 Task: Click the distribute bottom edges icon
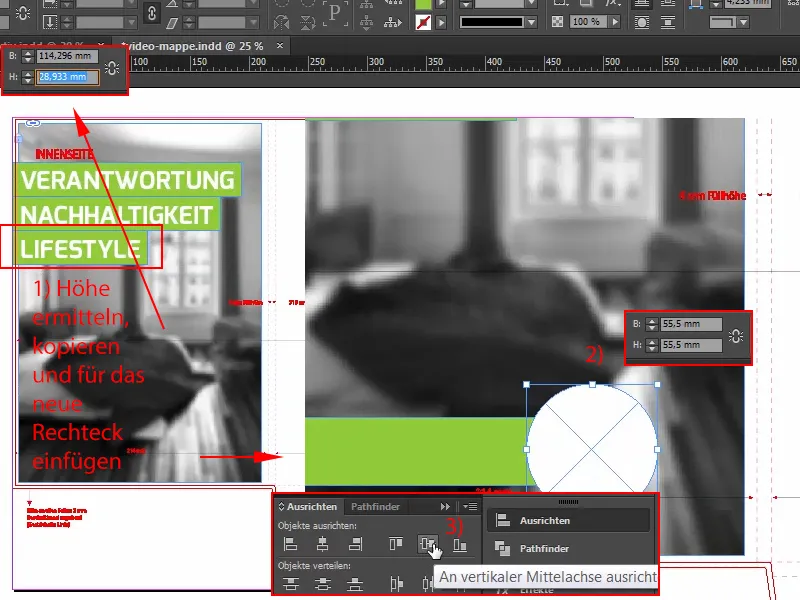(355, 584)
